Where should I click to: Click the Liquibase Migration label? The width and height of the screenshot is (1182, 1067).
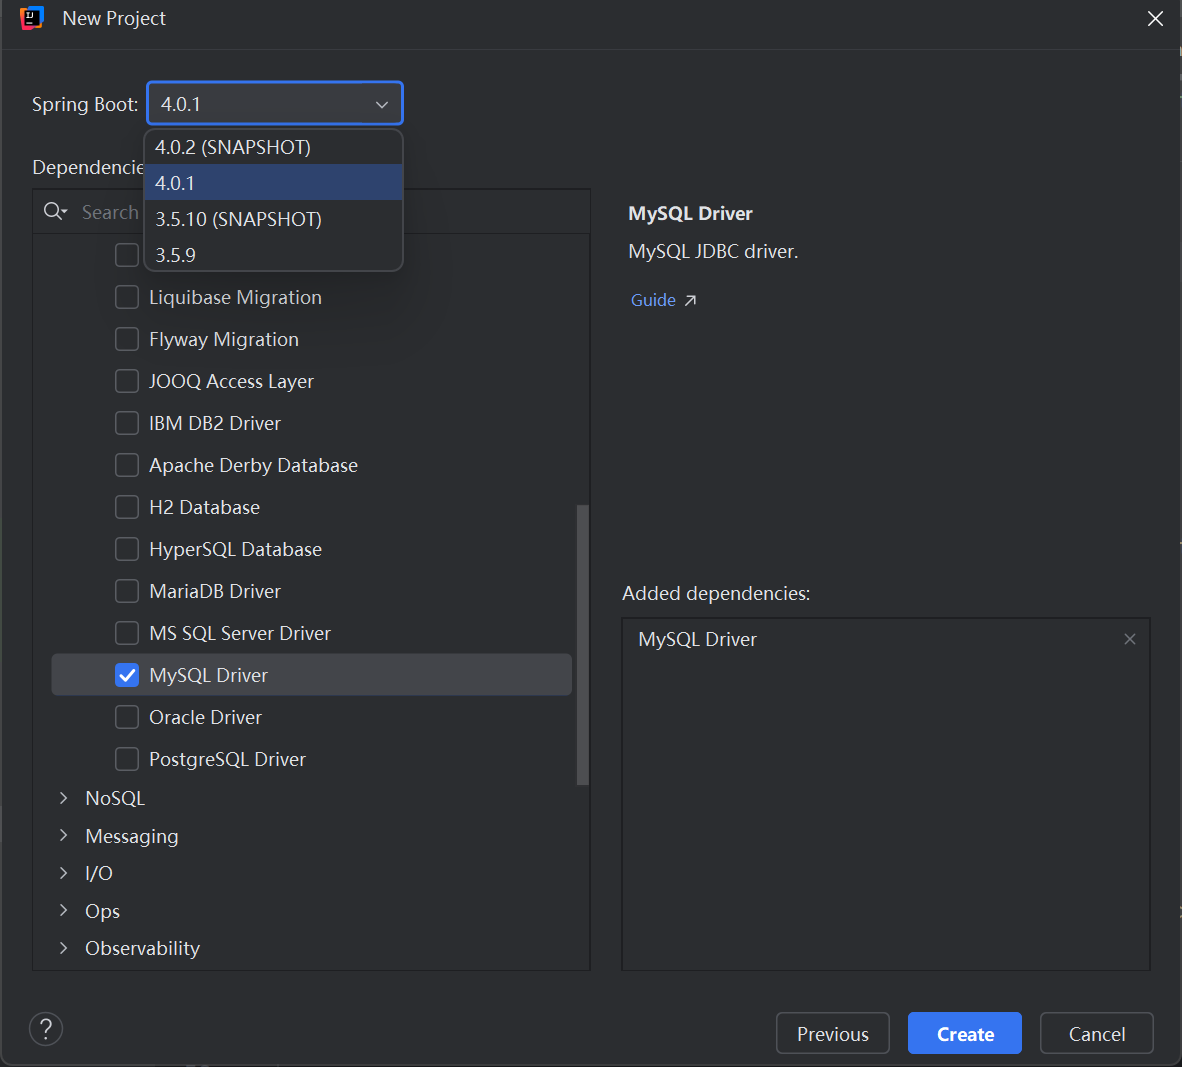click(235, 297)
